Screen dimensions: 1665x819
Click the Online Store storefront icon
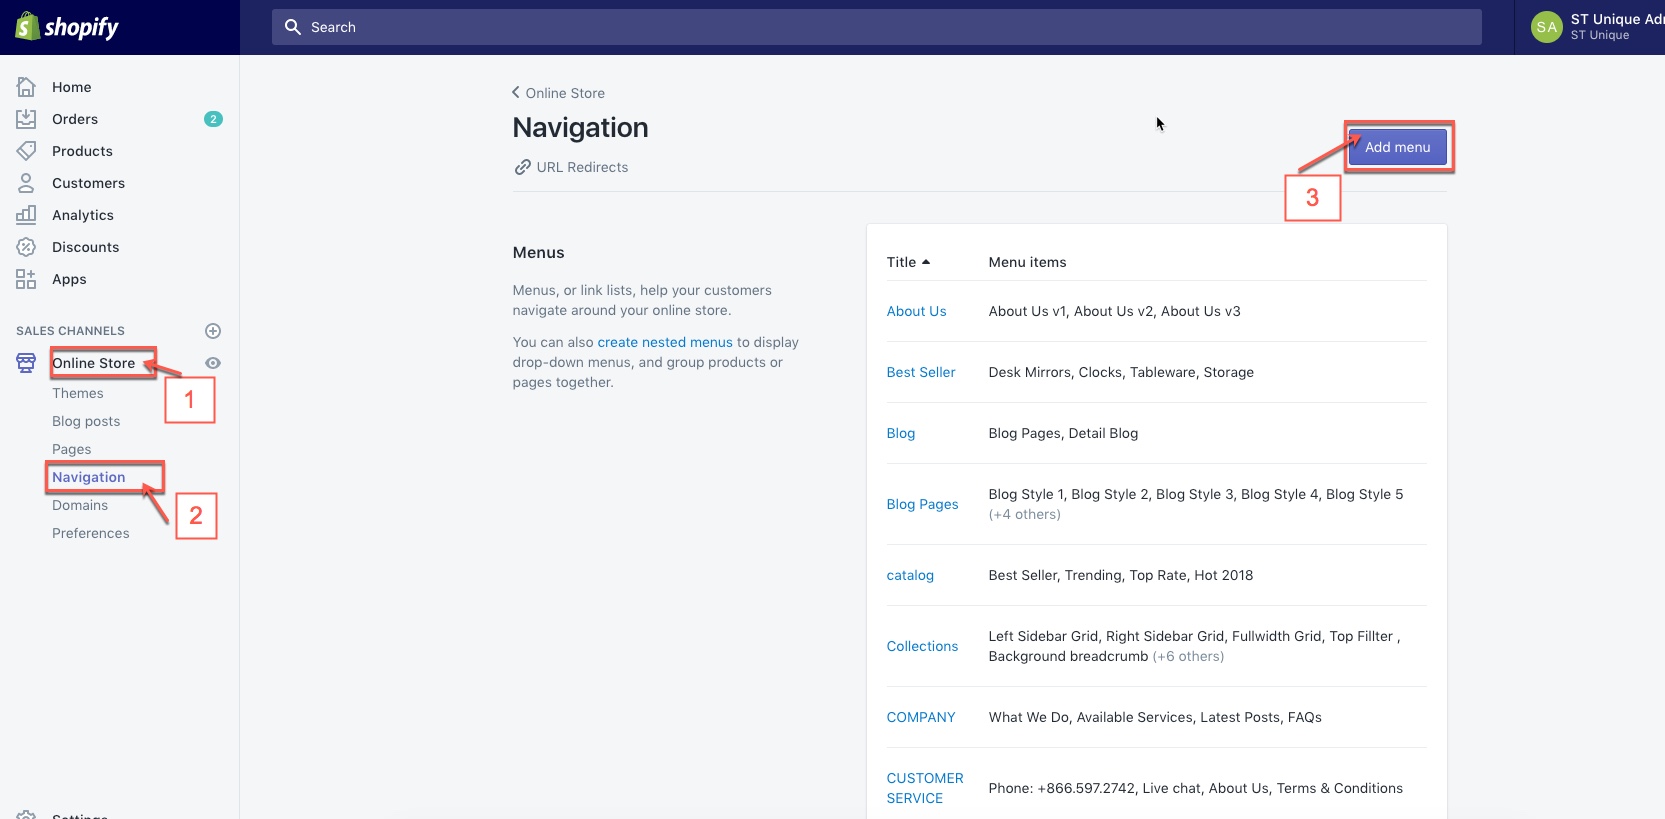[26, 363]
